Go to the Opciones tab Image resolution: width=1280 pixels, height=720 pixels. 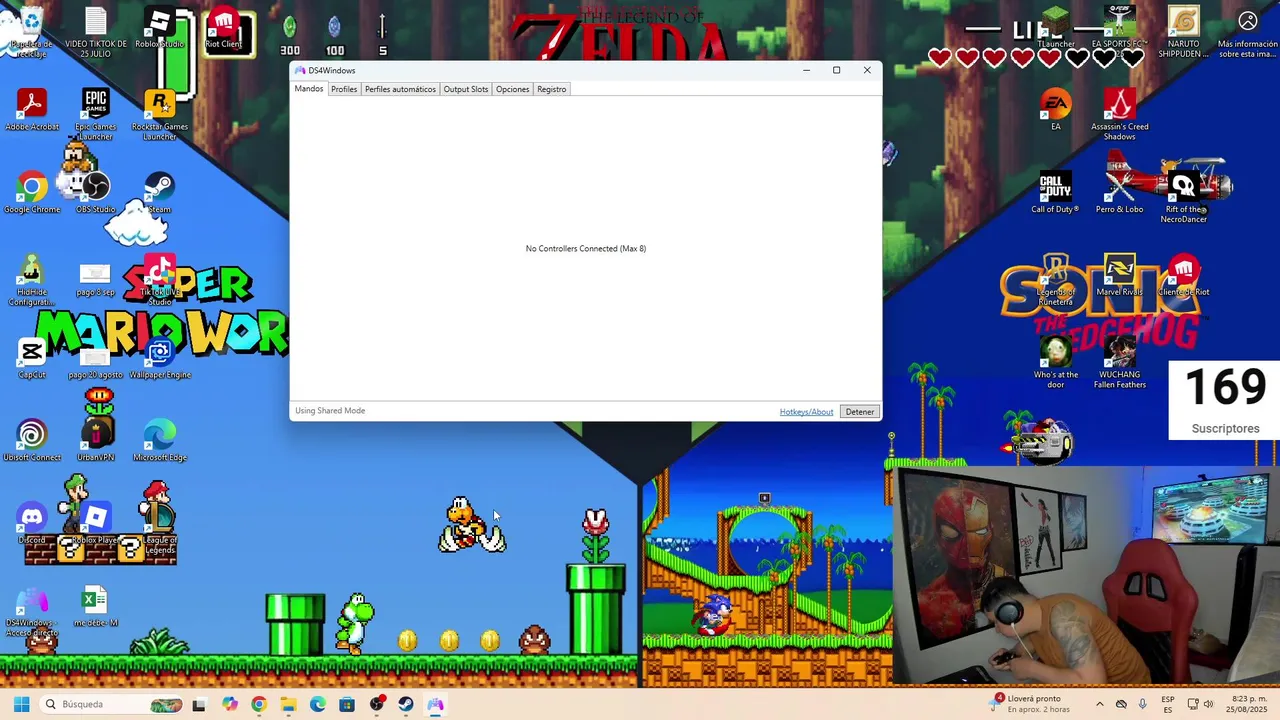pyautogui.click(x=513, y=89)
